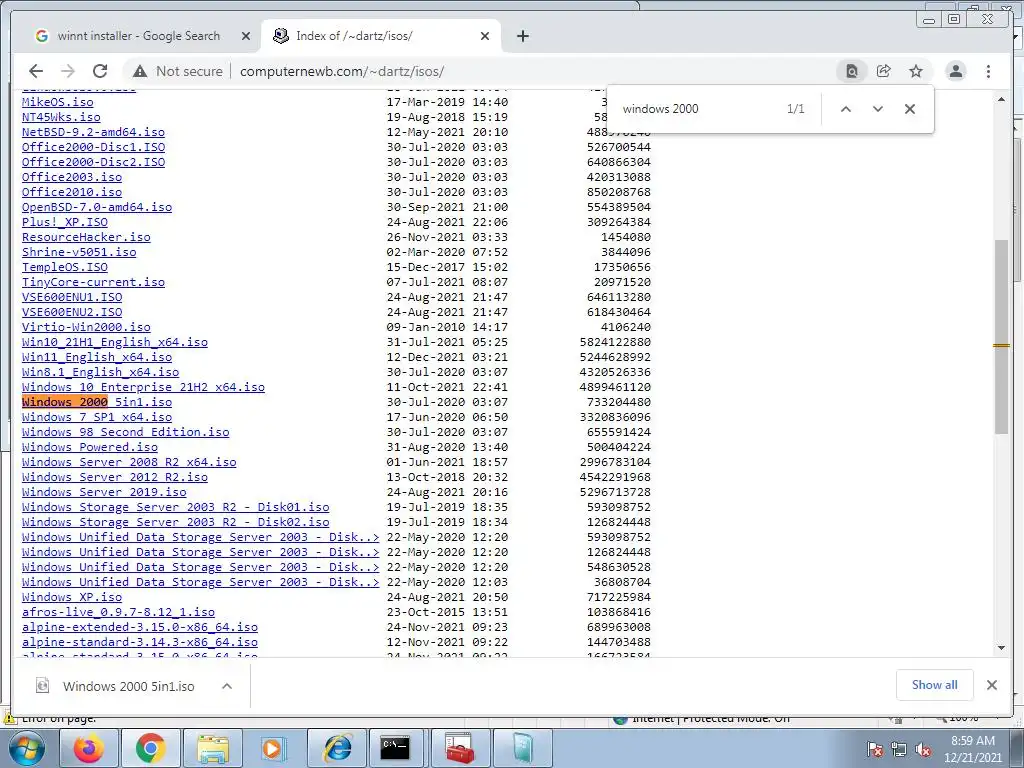The height and width of the screenshot is (768, 1024).
Task: Open the MikeOS.iso link
Action: click(57, 102)
